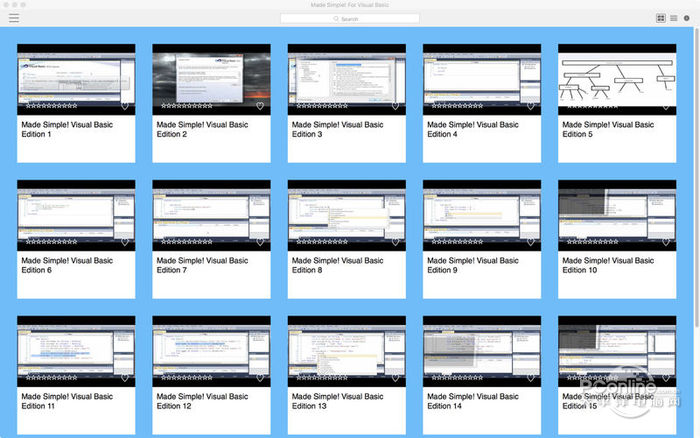Select the title 'Made Simple! Visual Basic Edition 4'
Viewport: 700px width, 438px height.
point(473,129)
